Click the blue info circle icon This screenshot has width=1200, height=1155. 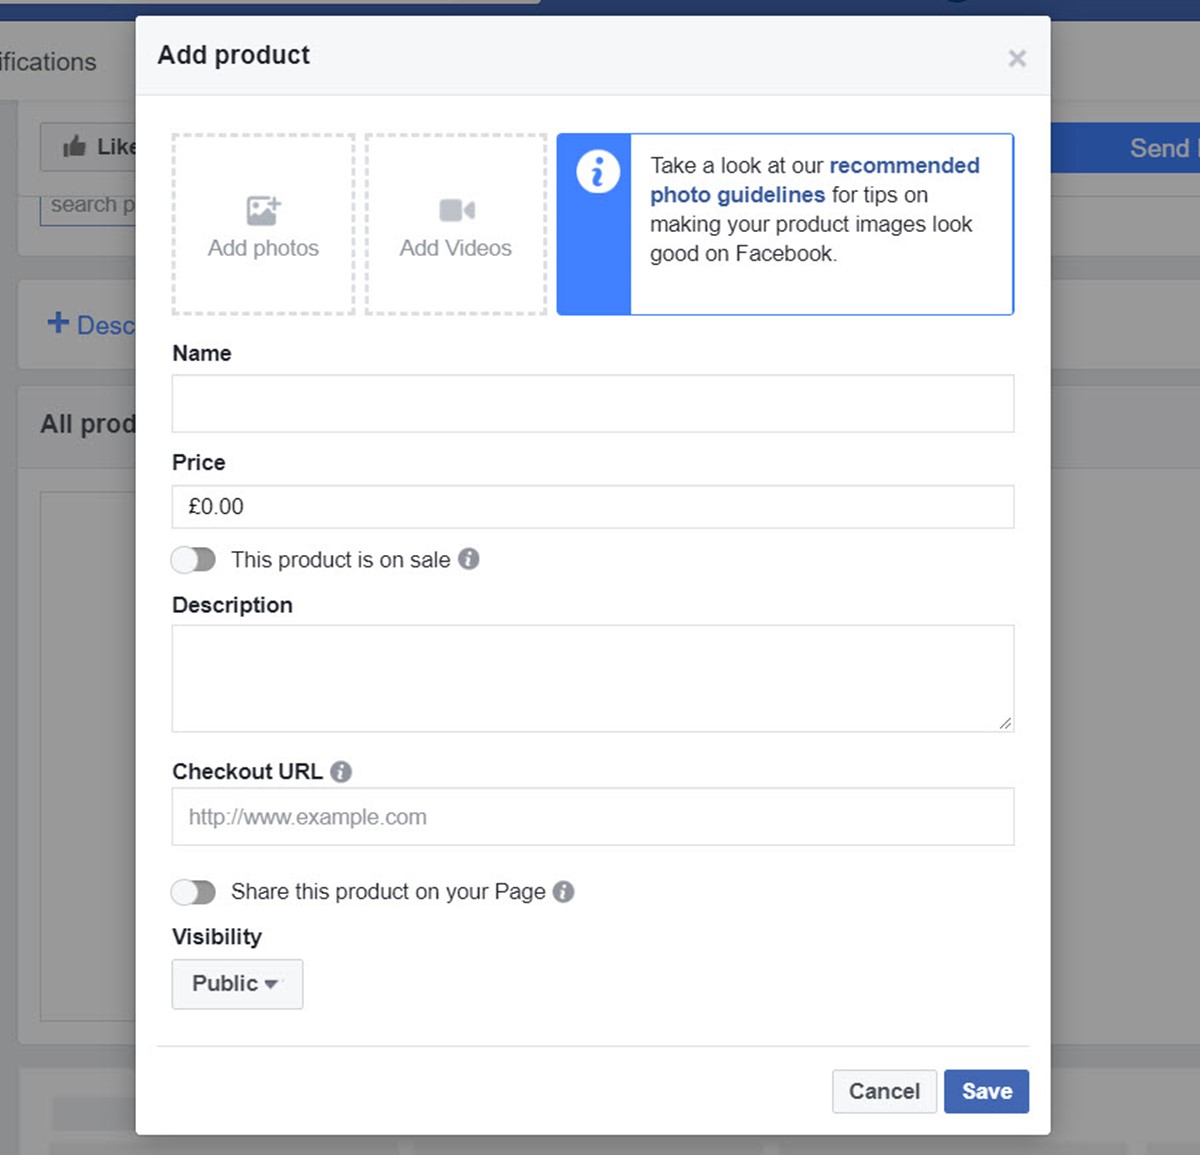pyautogui.click(x=598, y=172)
